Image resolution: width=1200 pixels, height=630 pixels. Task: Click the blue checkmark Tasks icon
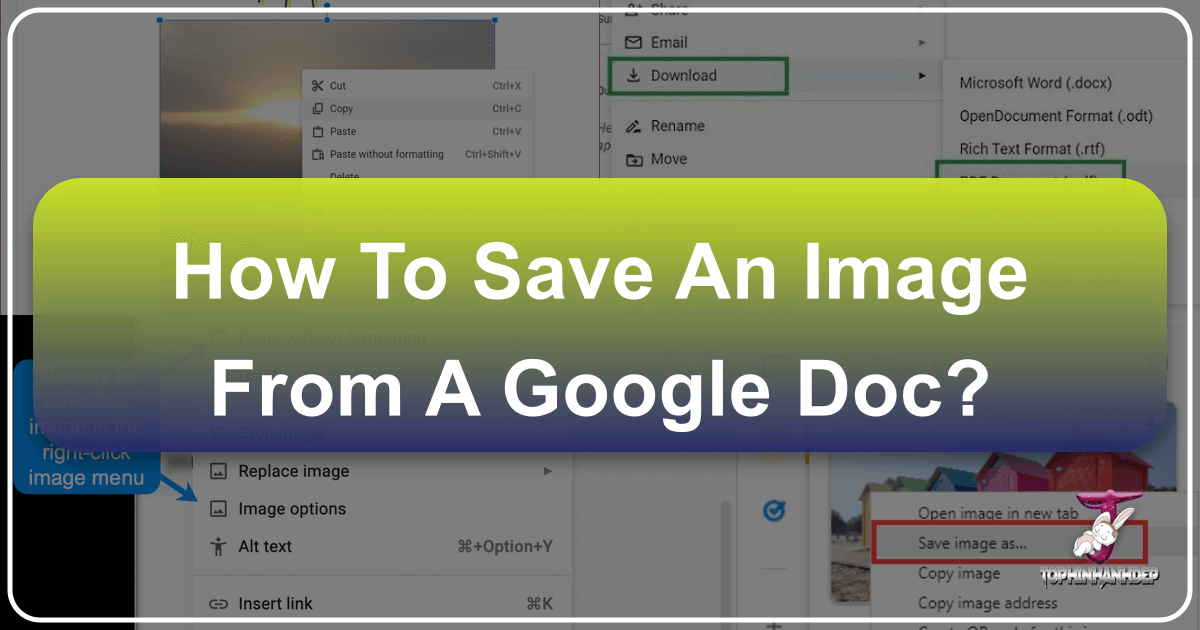[x=772, y=511]
